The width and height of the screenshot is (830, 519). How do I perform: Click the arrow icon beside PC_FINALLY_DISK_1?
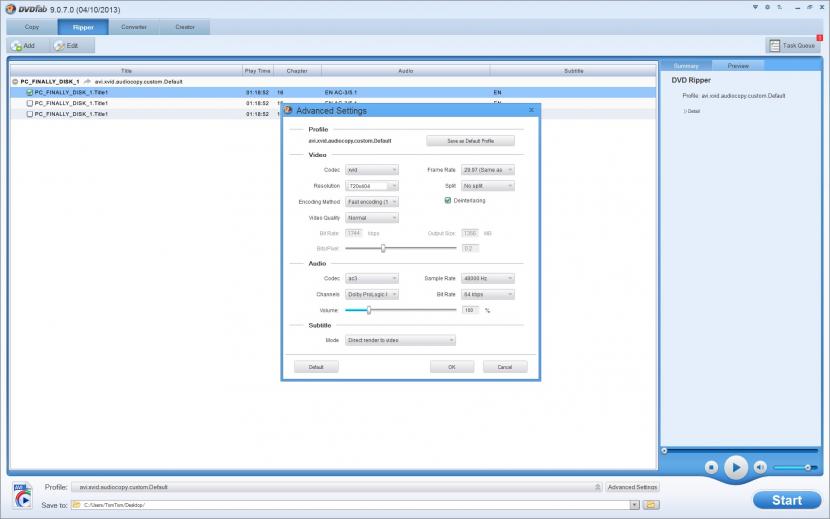[x=87, y=82]
